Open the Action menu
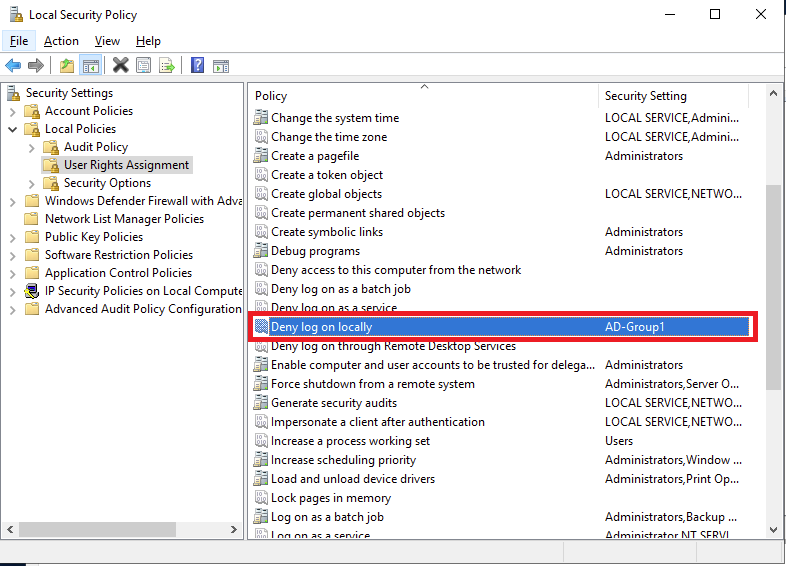This screenshot has width=786, height=566. (61, 41)
